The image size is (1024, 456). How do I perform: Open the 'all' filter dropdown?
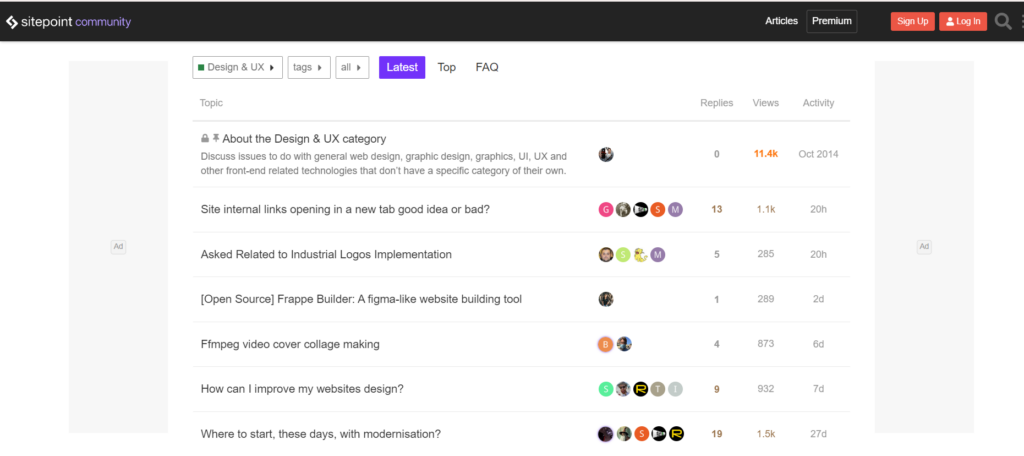point(351,67)
